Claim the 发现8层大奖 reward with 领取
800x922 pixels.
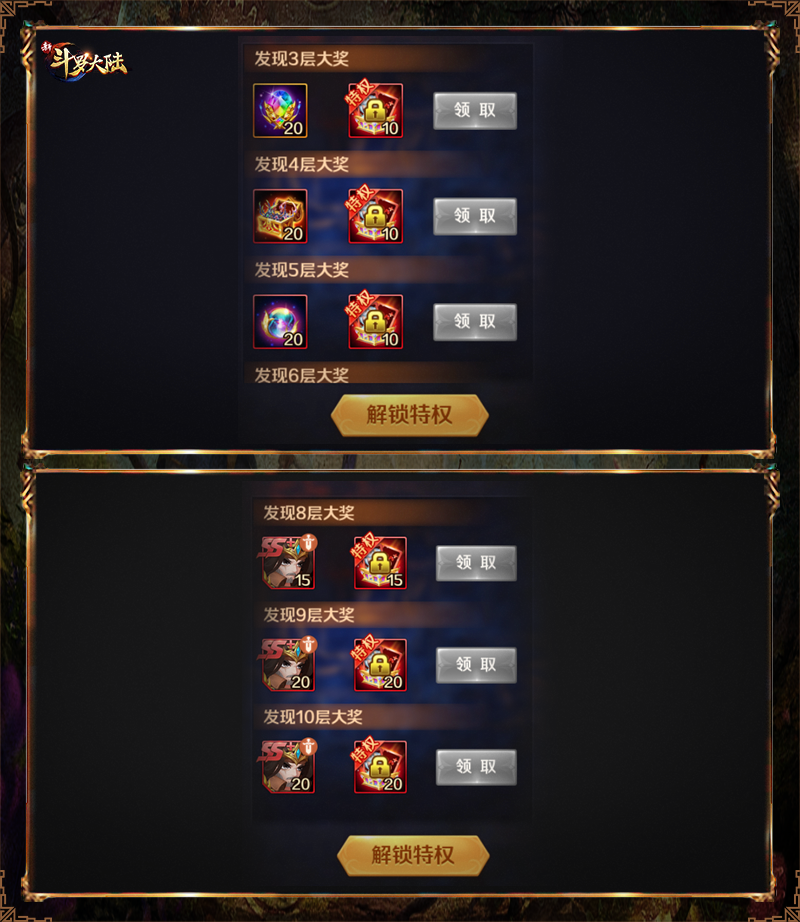[476, 563]
